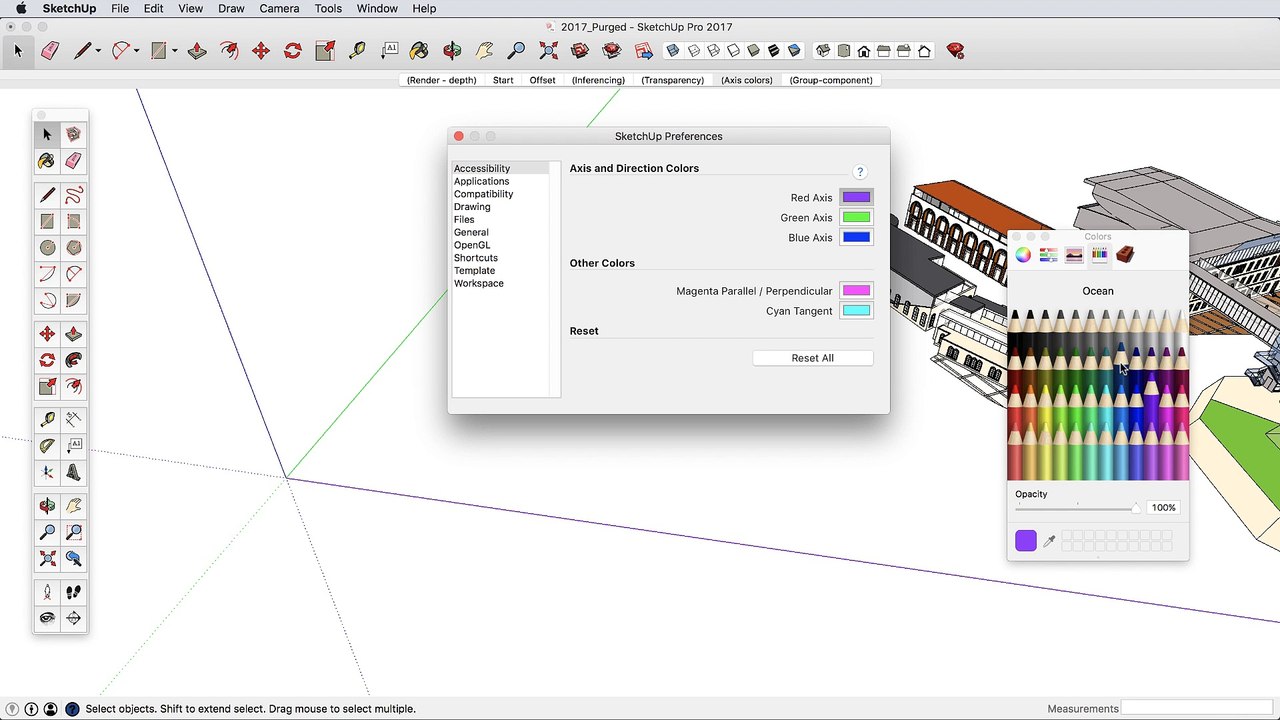Select the Follow Me tool

click(73, 360)
